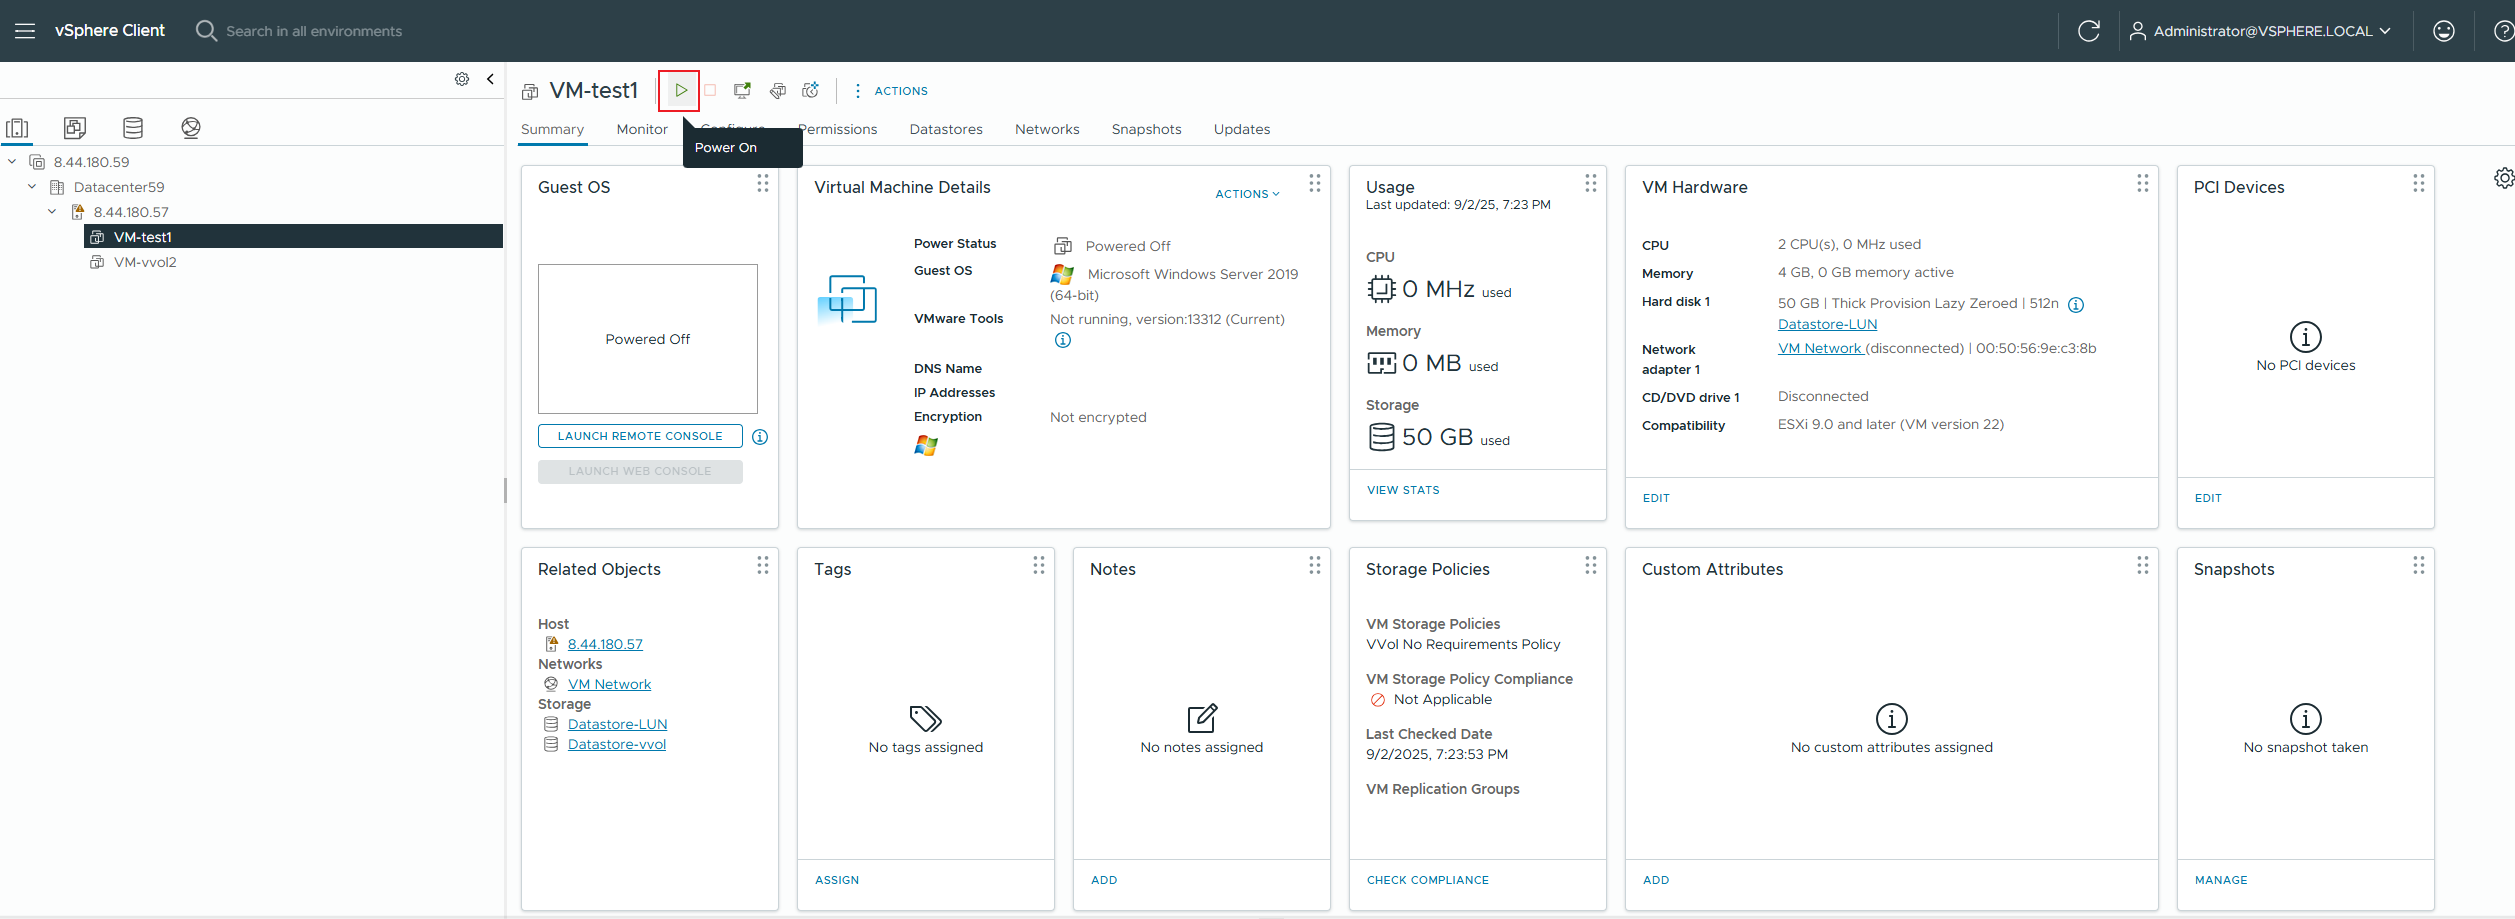Open the feedback smiley icon
Viewport: 2515px width, 919px height.
pos(2444,31)
